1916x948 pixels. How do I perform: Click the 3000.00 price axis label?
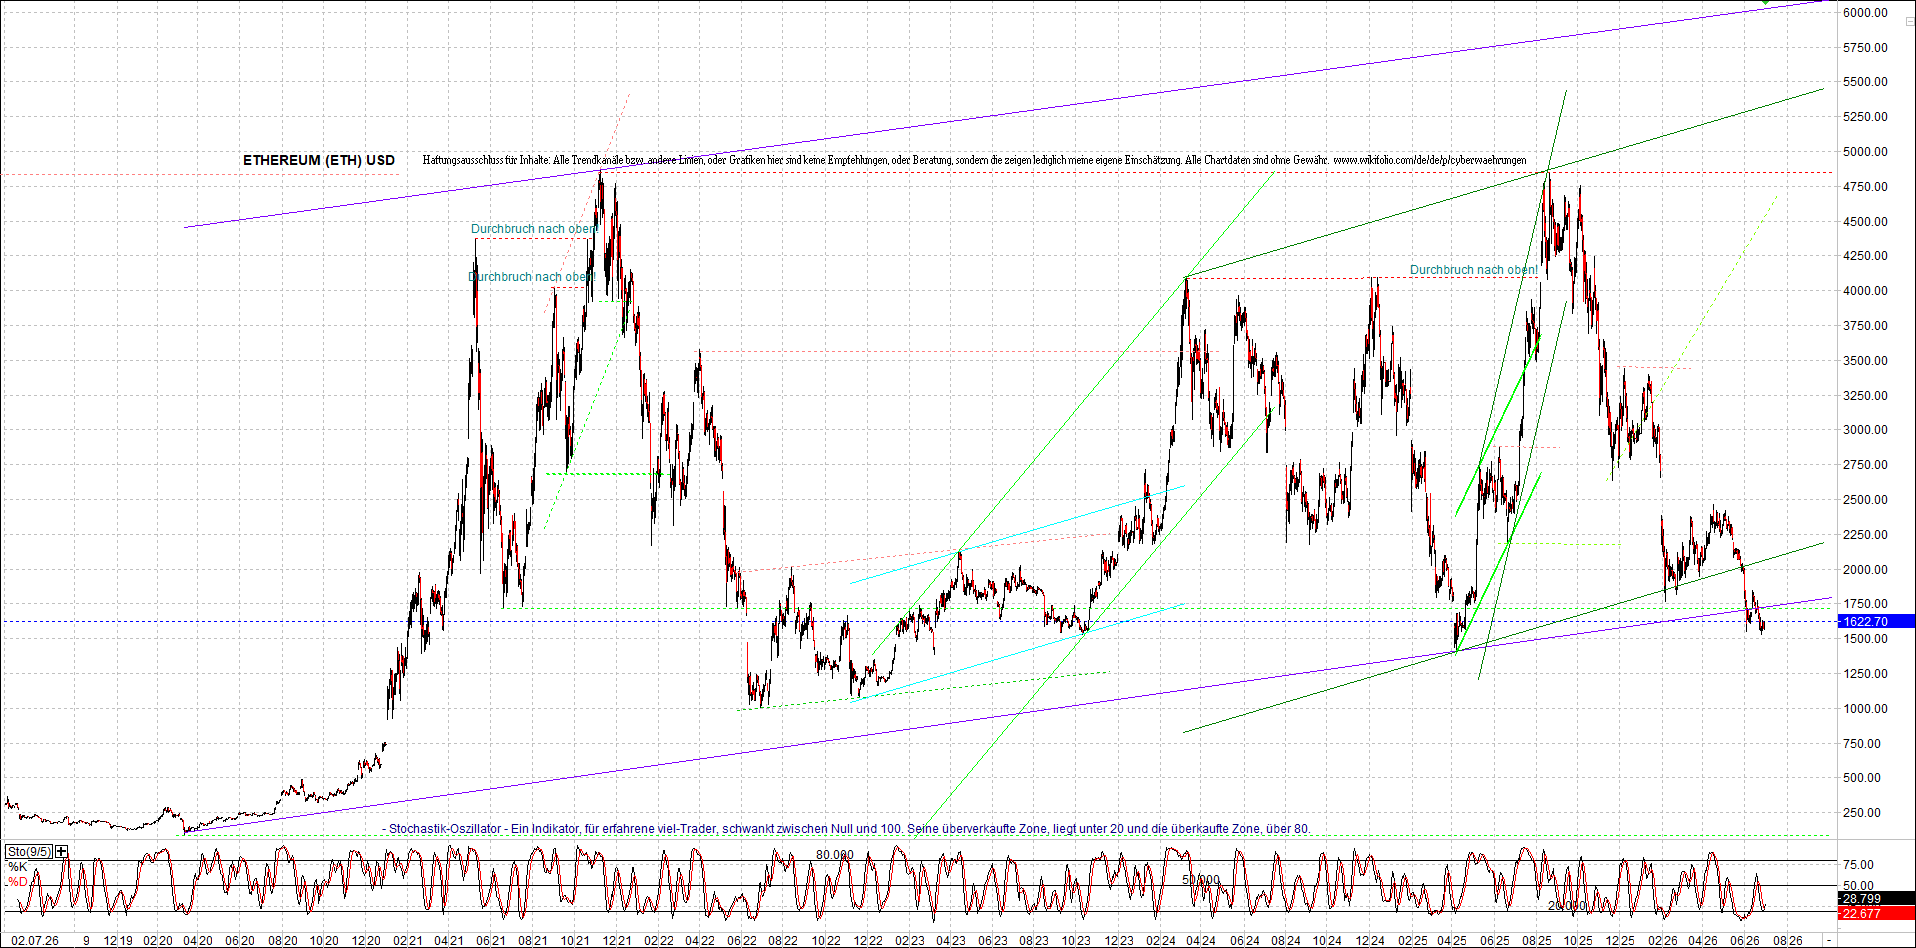pos(1865,430)
